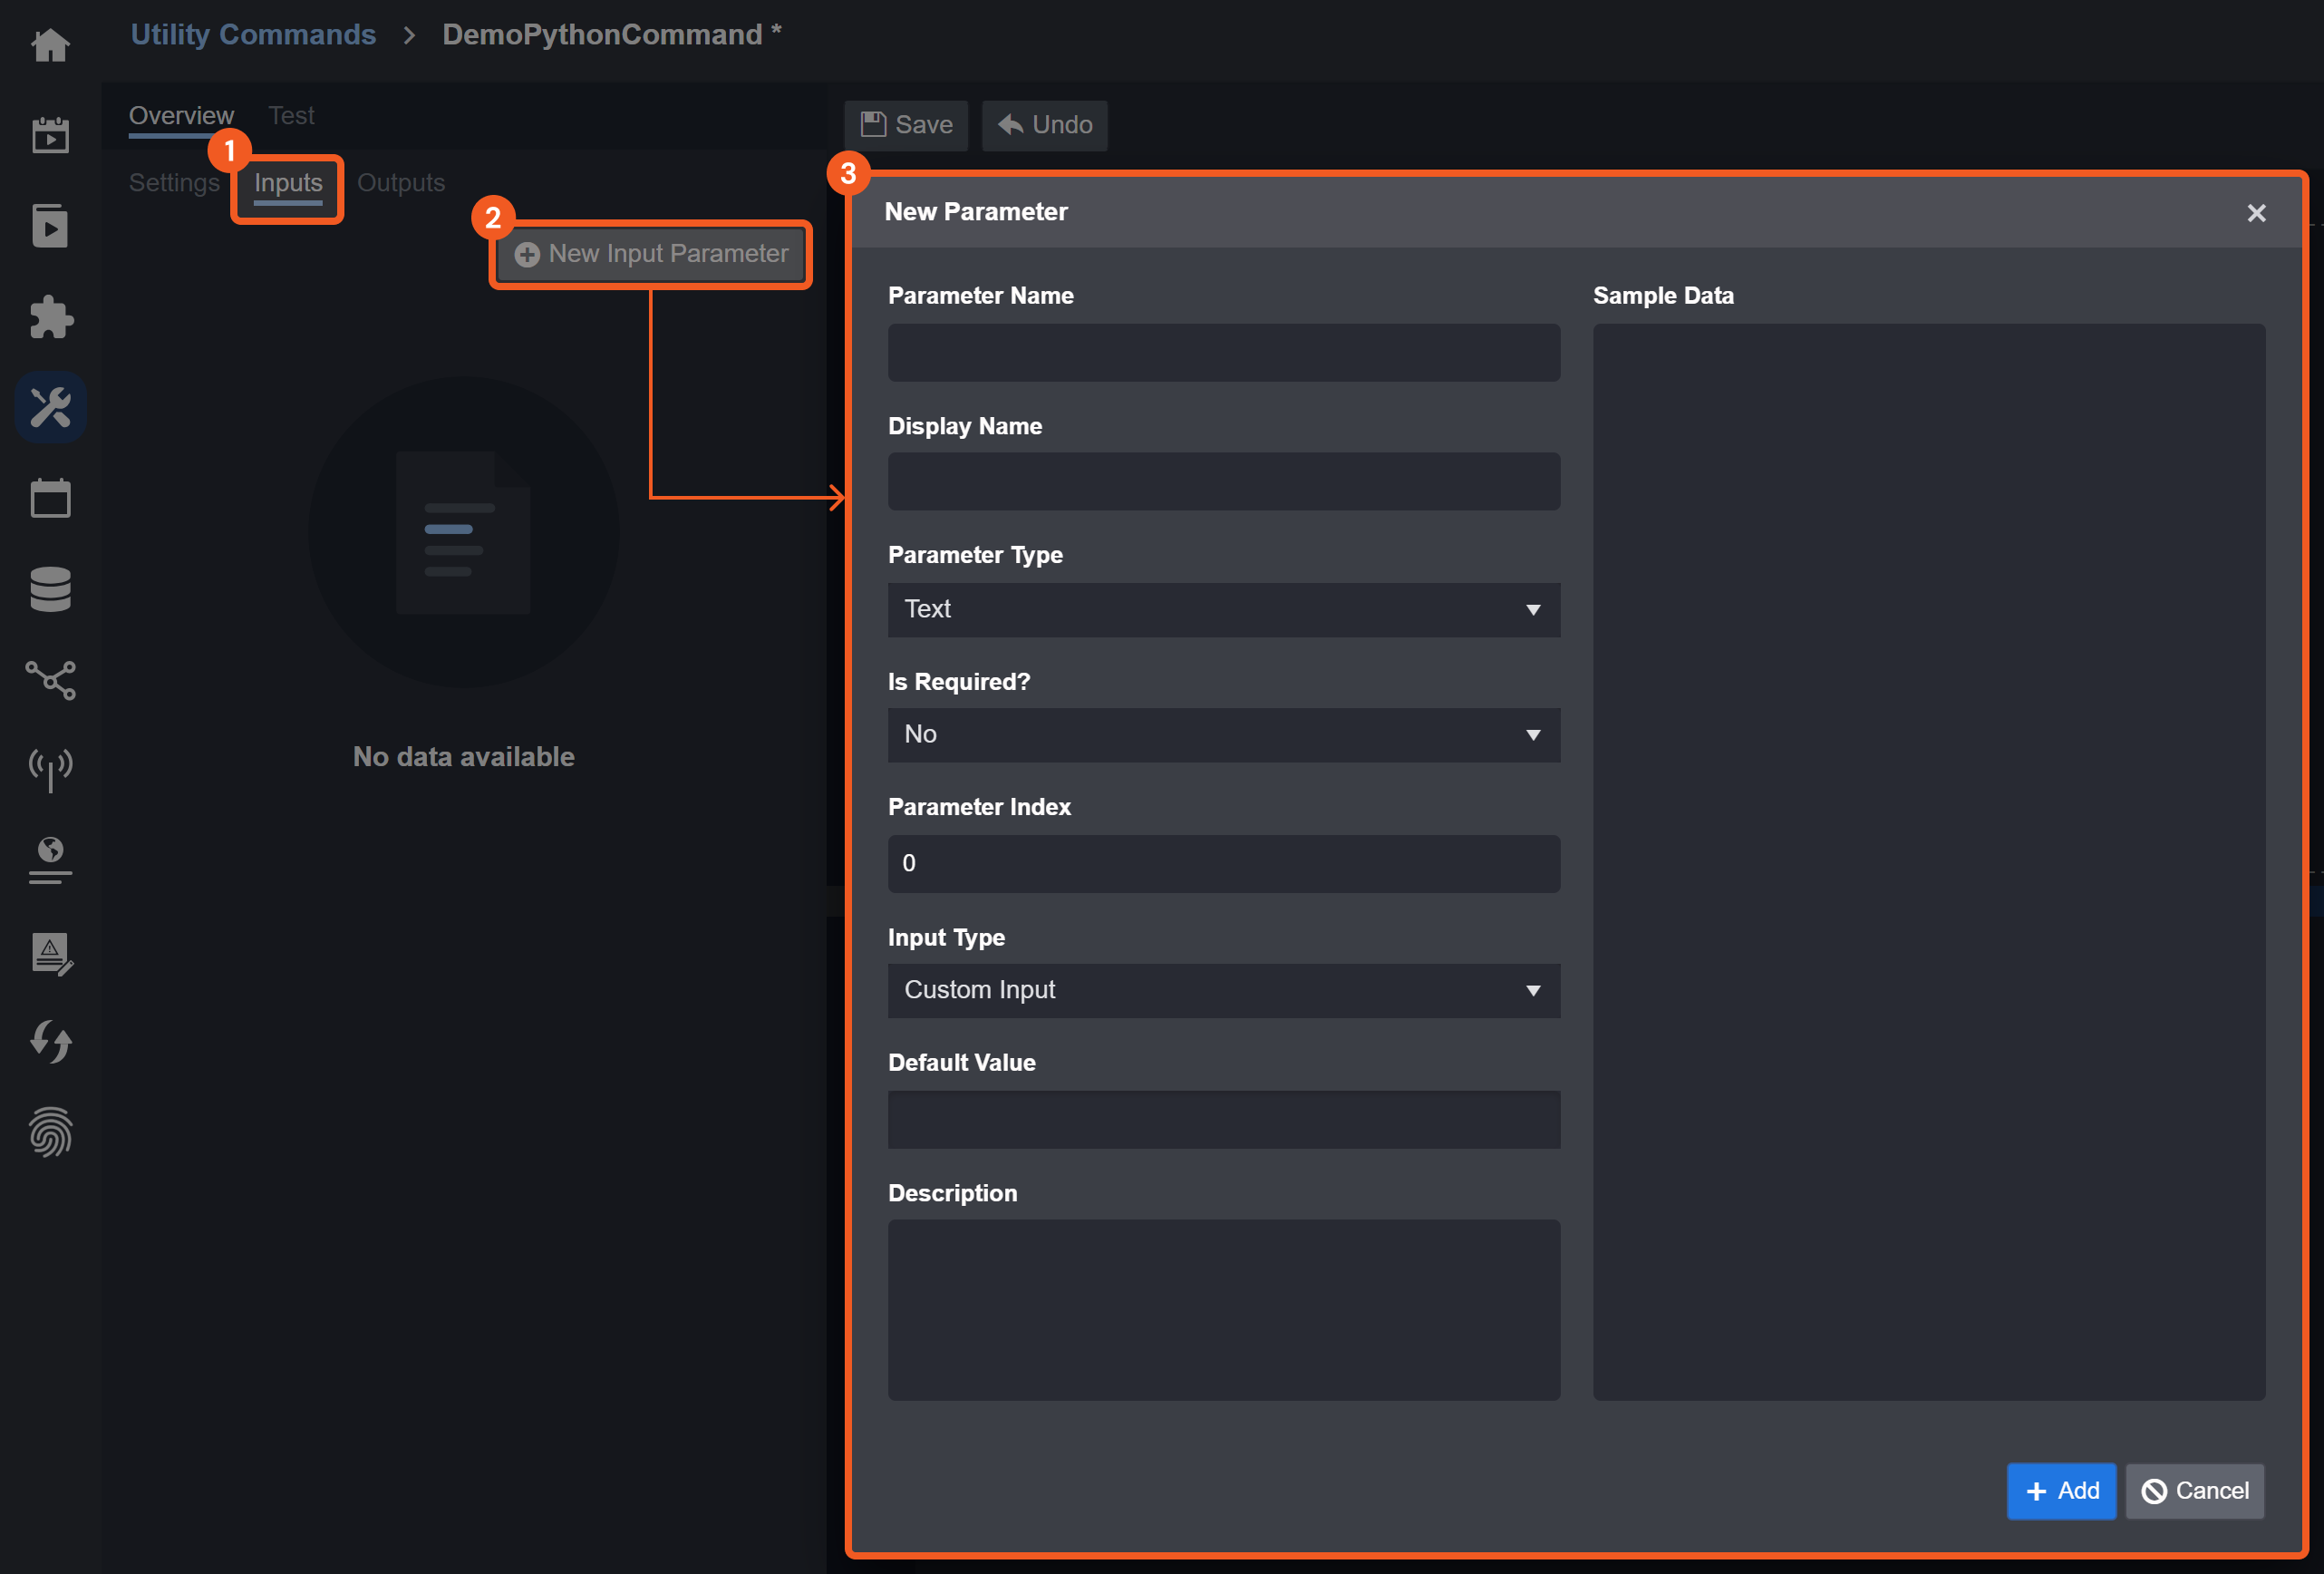Click the antenna broadcast sidebar icon
This screenshot has width=2324, height=1574.
(50, 770)
